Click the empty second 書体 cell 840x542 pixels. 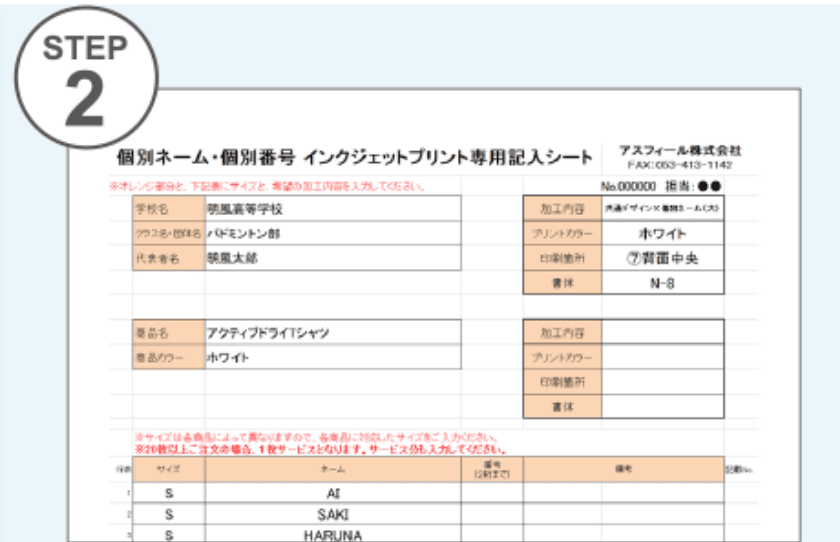pos(661,406)
